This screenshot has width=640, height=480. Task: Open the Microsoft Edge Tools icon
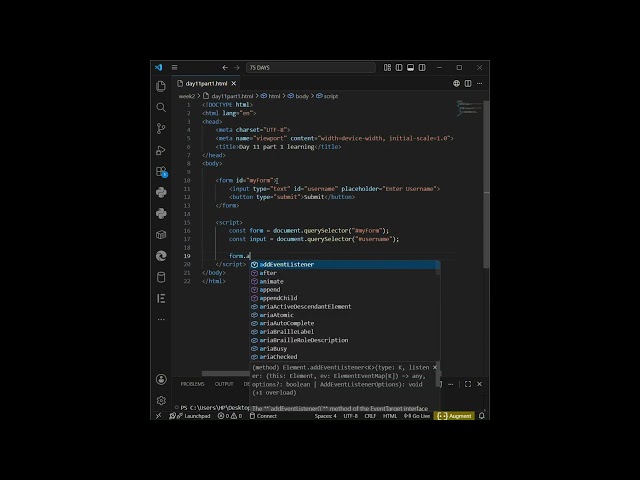tap(161, 256)
